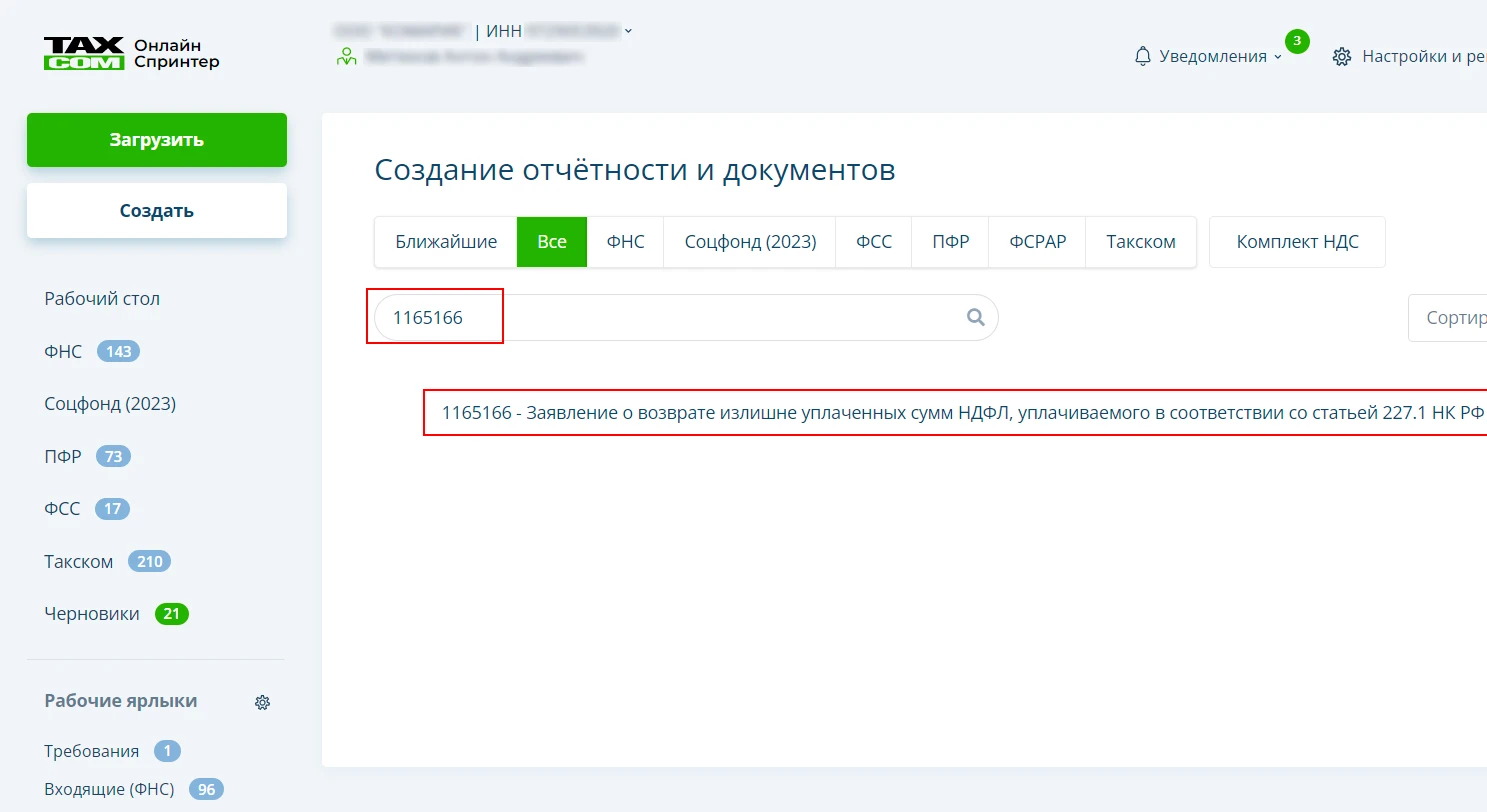Switch to the Ближайшие tab
The width and height of the screenshot is (1487, 812).
coord(446,242)
